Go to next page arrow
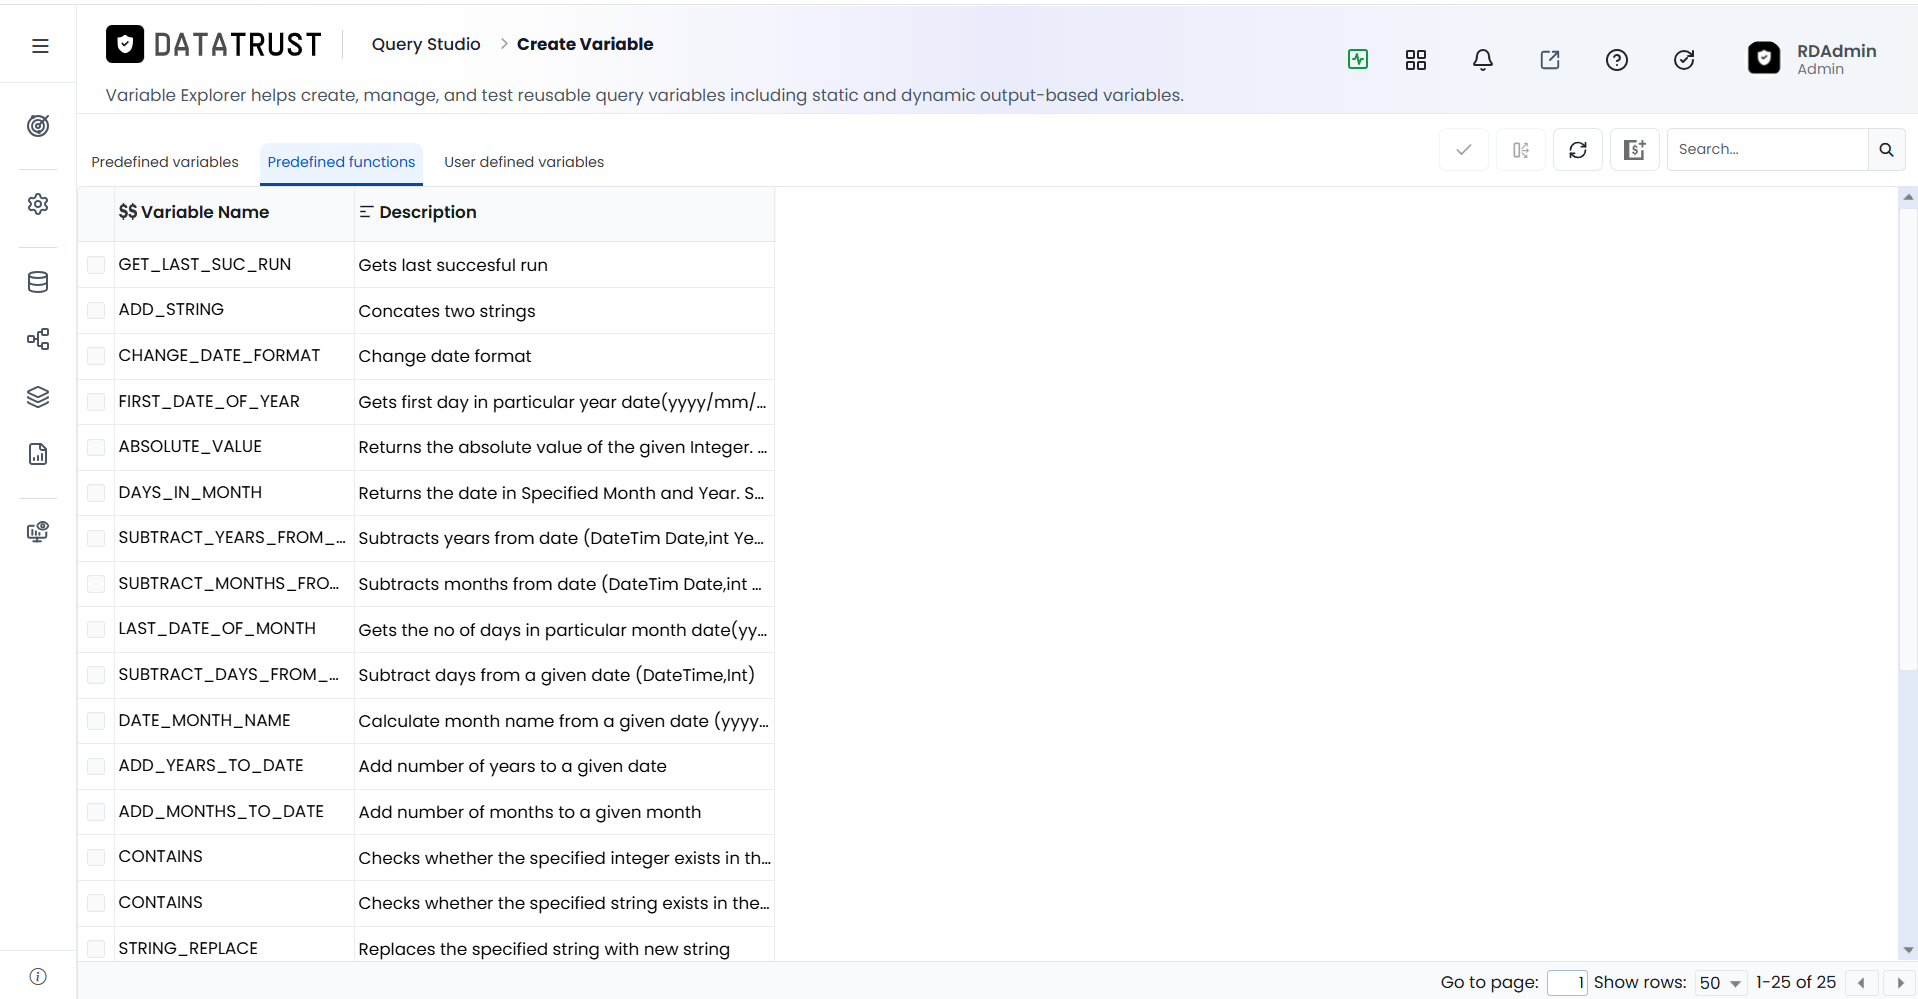 tap(1900, 983)
